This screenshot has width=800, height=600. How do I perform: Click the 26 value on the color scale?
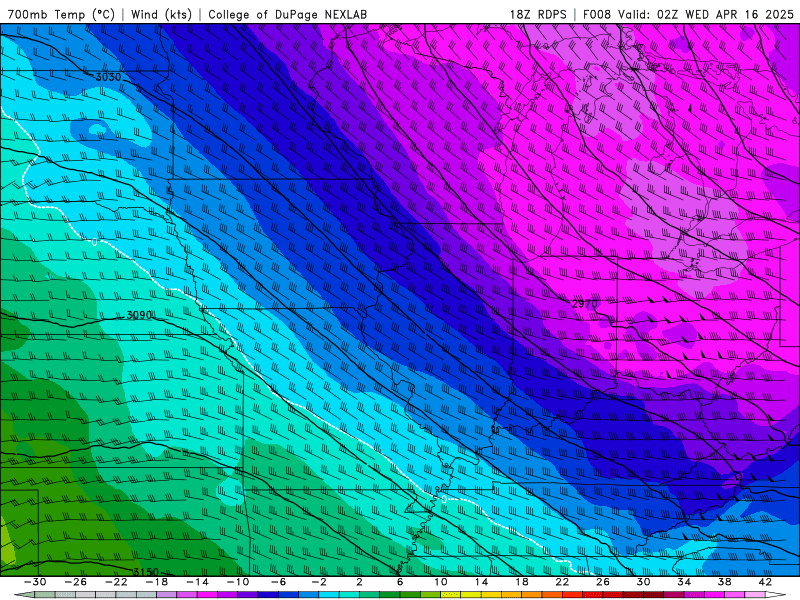pyautogui.click(x=603, y=582)
